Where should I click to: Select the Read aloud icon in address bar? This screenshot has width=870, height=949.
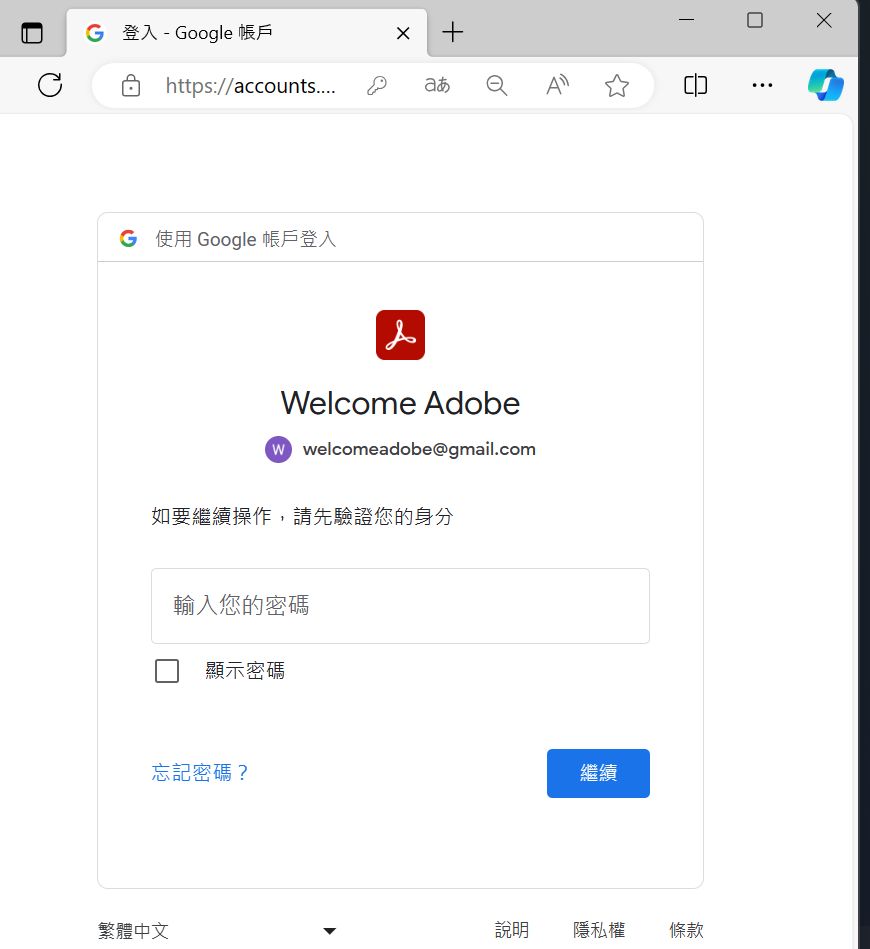point(557,85)
